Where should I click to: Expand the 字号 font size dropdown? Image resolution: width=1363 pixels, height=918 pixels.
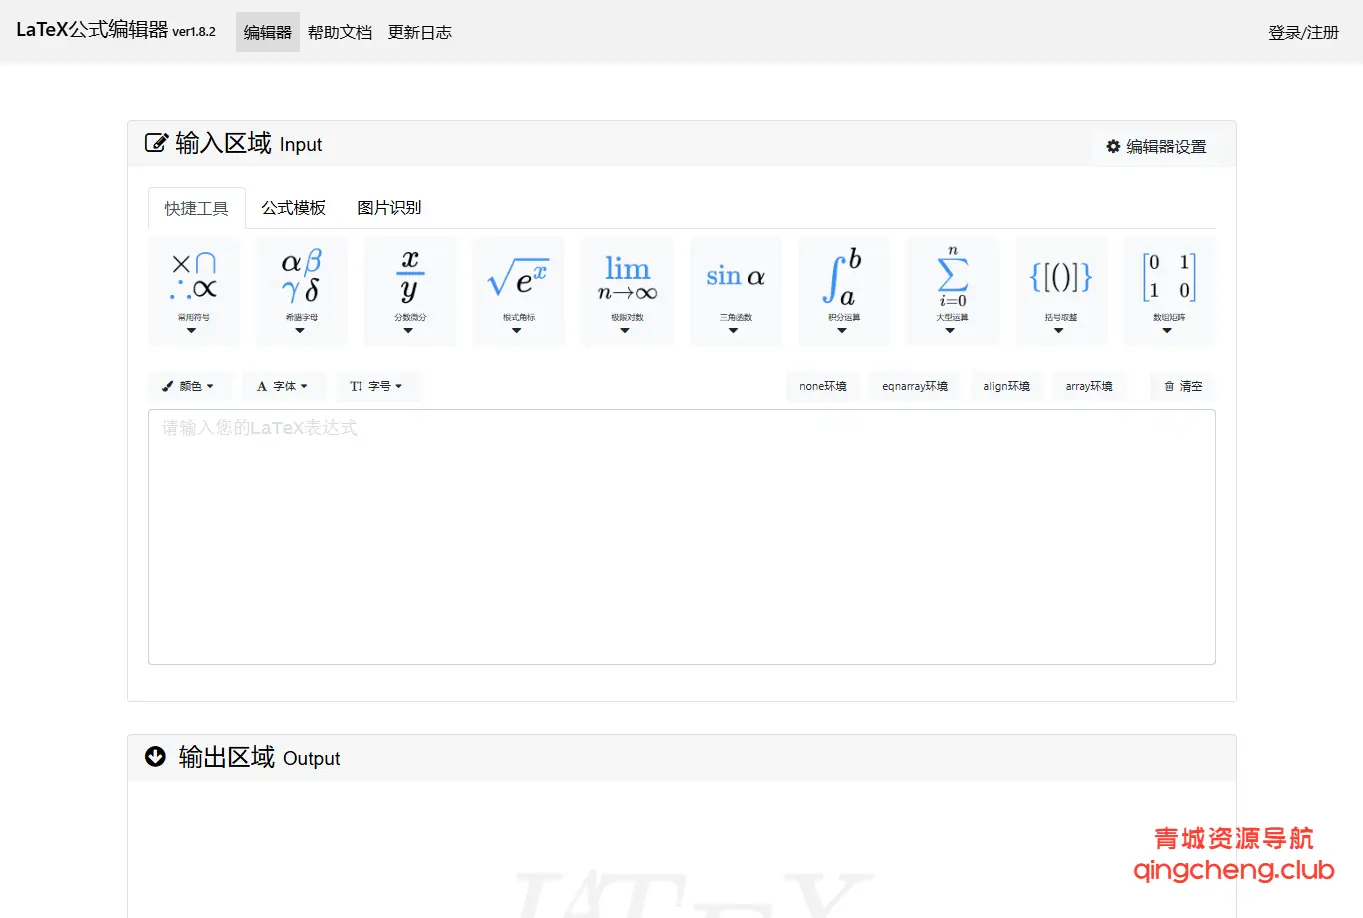tap(377, 386)
